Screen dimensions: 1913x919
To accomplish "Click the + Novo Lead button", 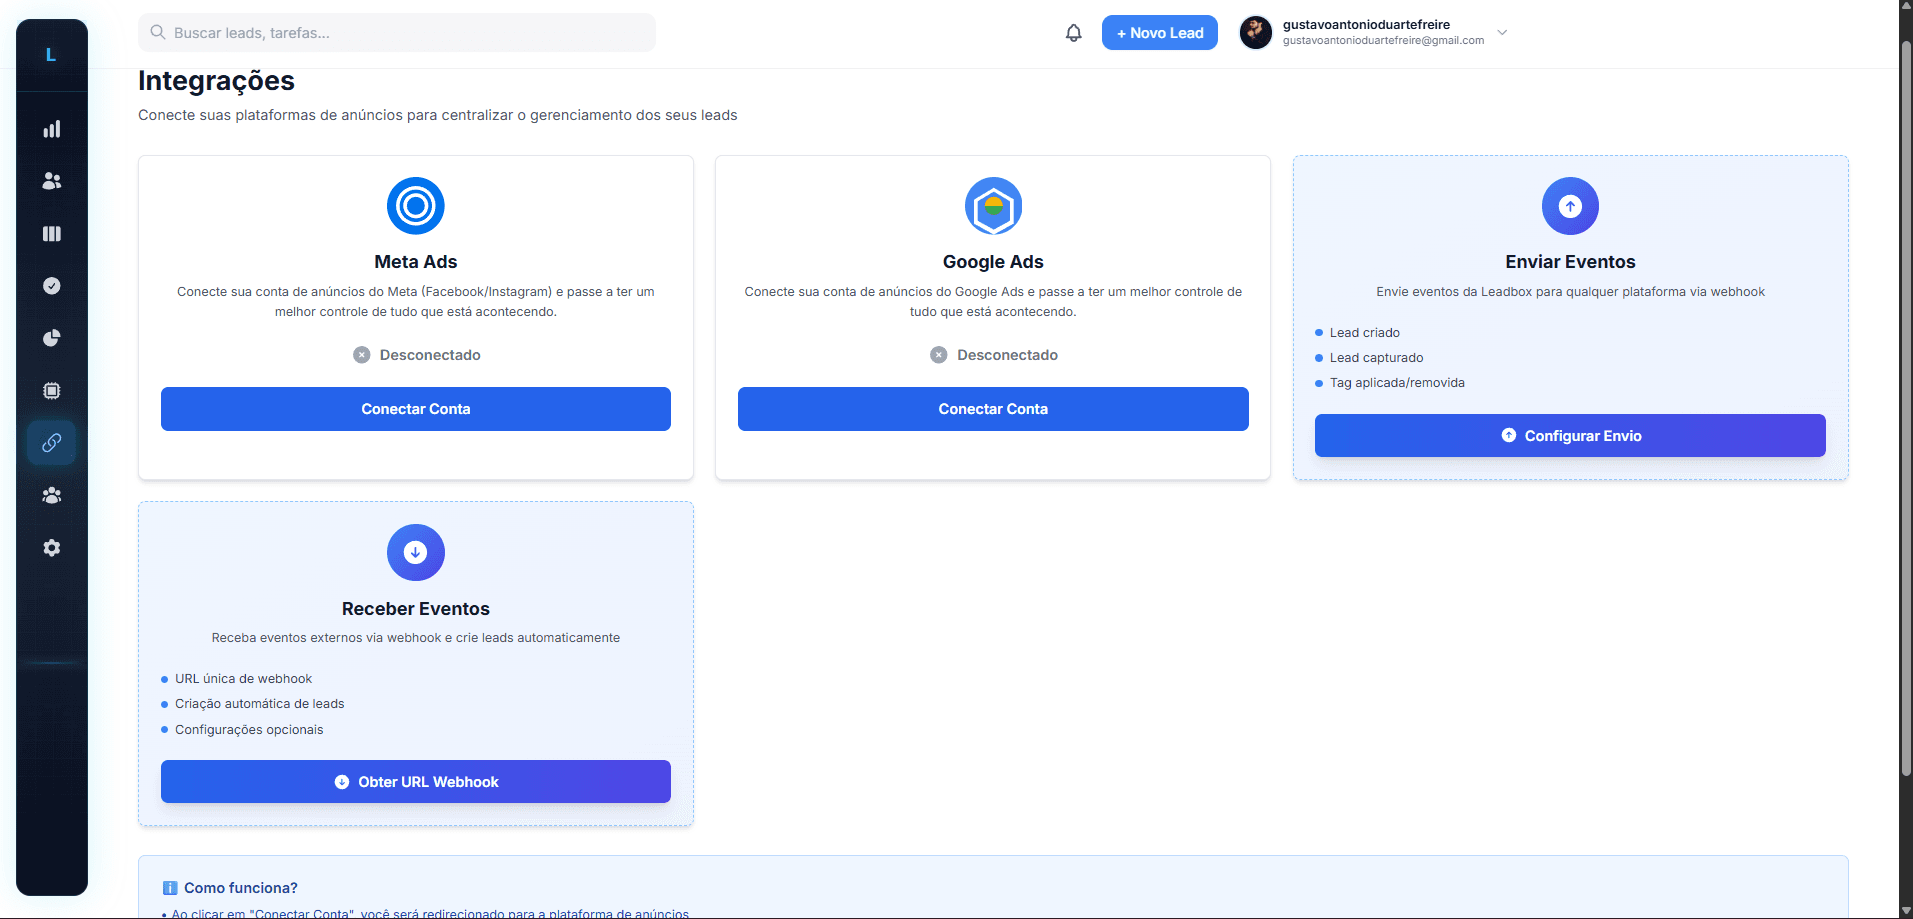I will [1159, 33].
